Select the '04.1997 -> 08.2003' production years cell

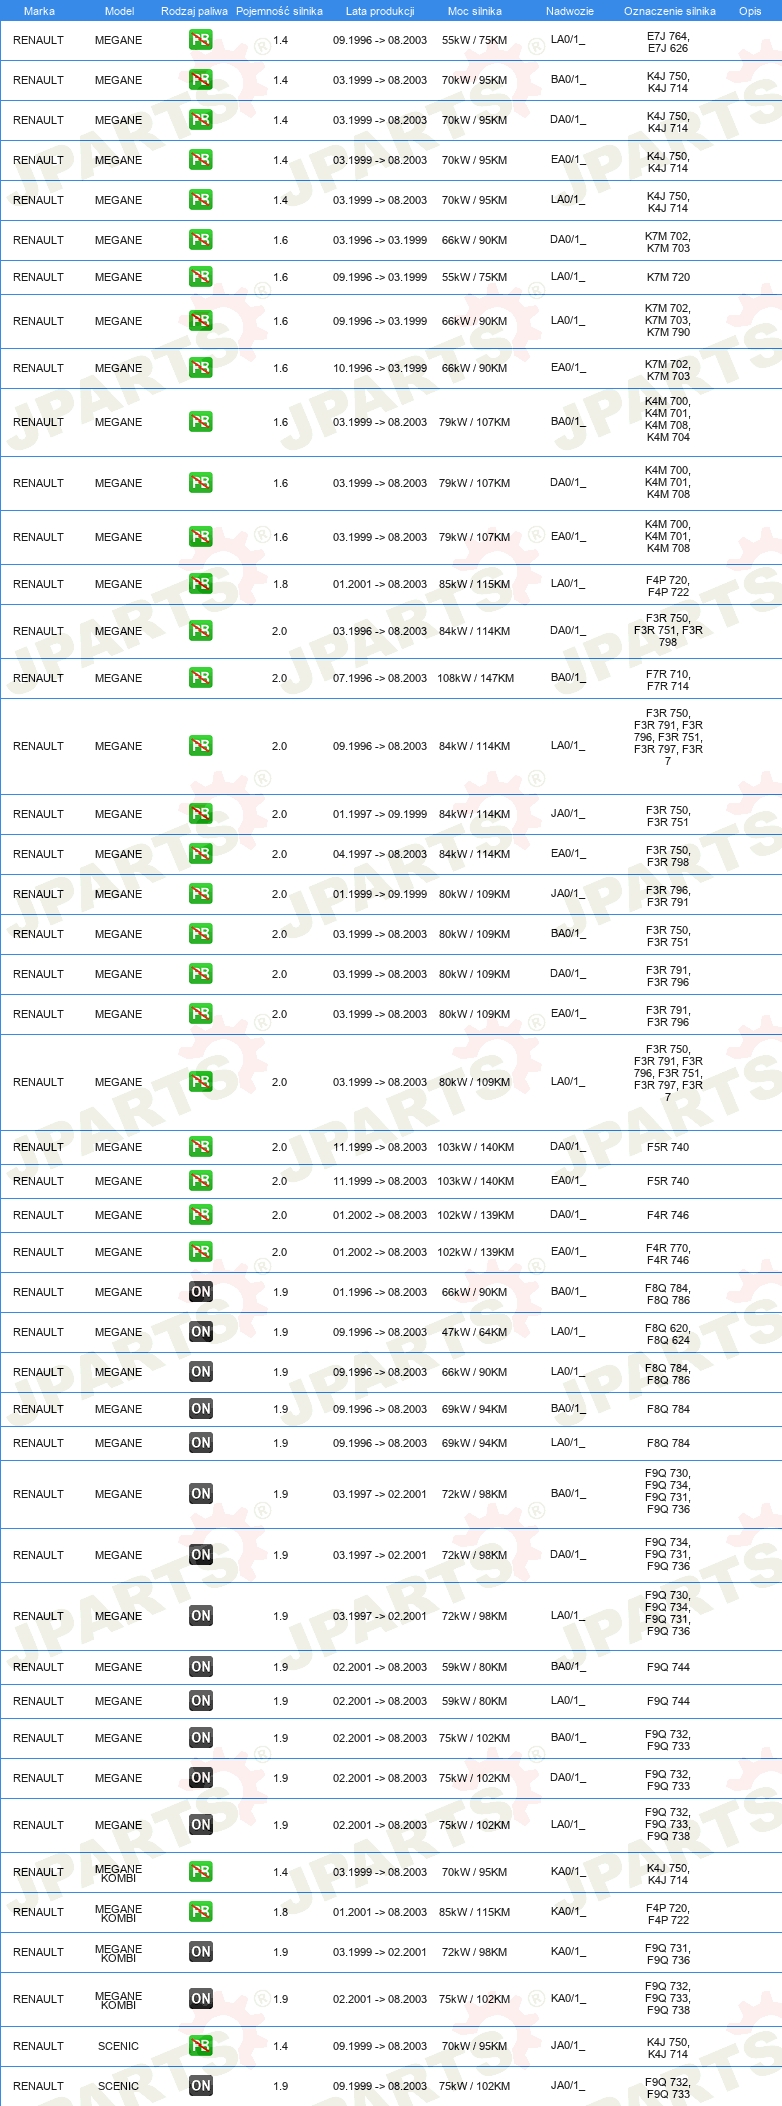(380, 854)
